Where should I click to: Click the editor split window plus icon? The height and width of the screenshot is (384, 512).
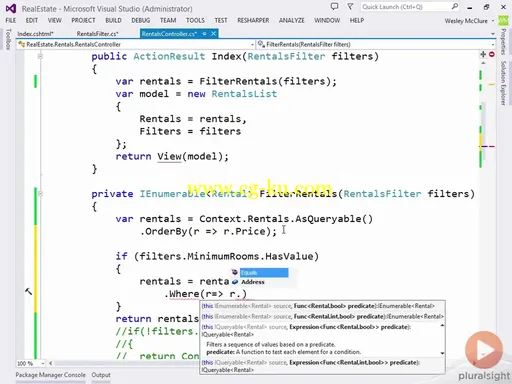(x=483, y=54)
